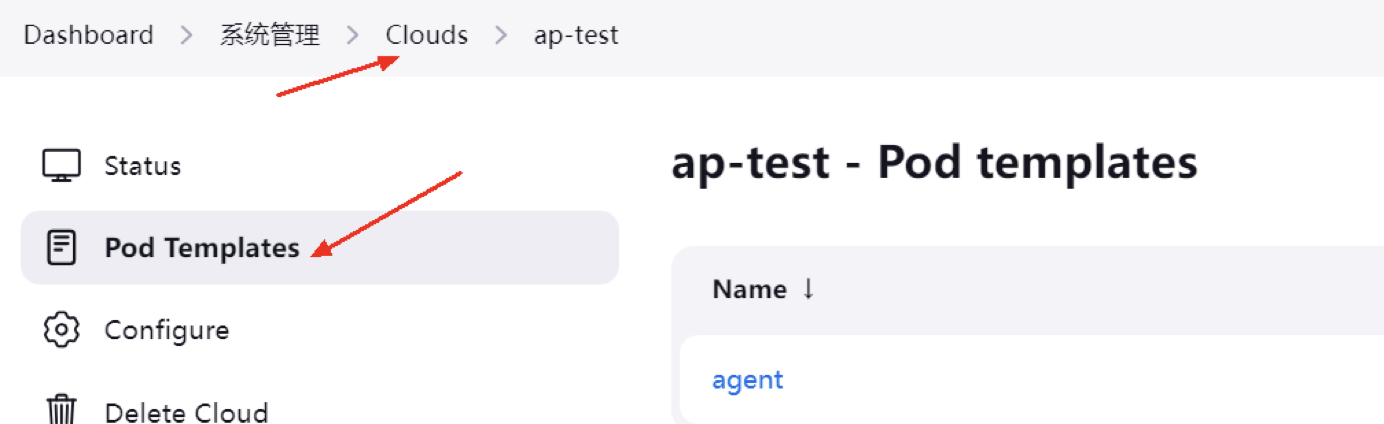Click the chevron after 系统管理 breadcrumb
This screenshot has height=424, width=1384.
pos(352,36)
